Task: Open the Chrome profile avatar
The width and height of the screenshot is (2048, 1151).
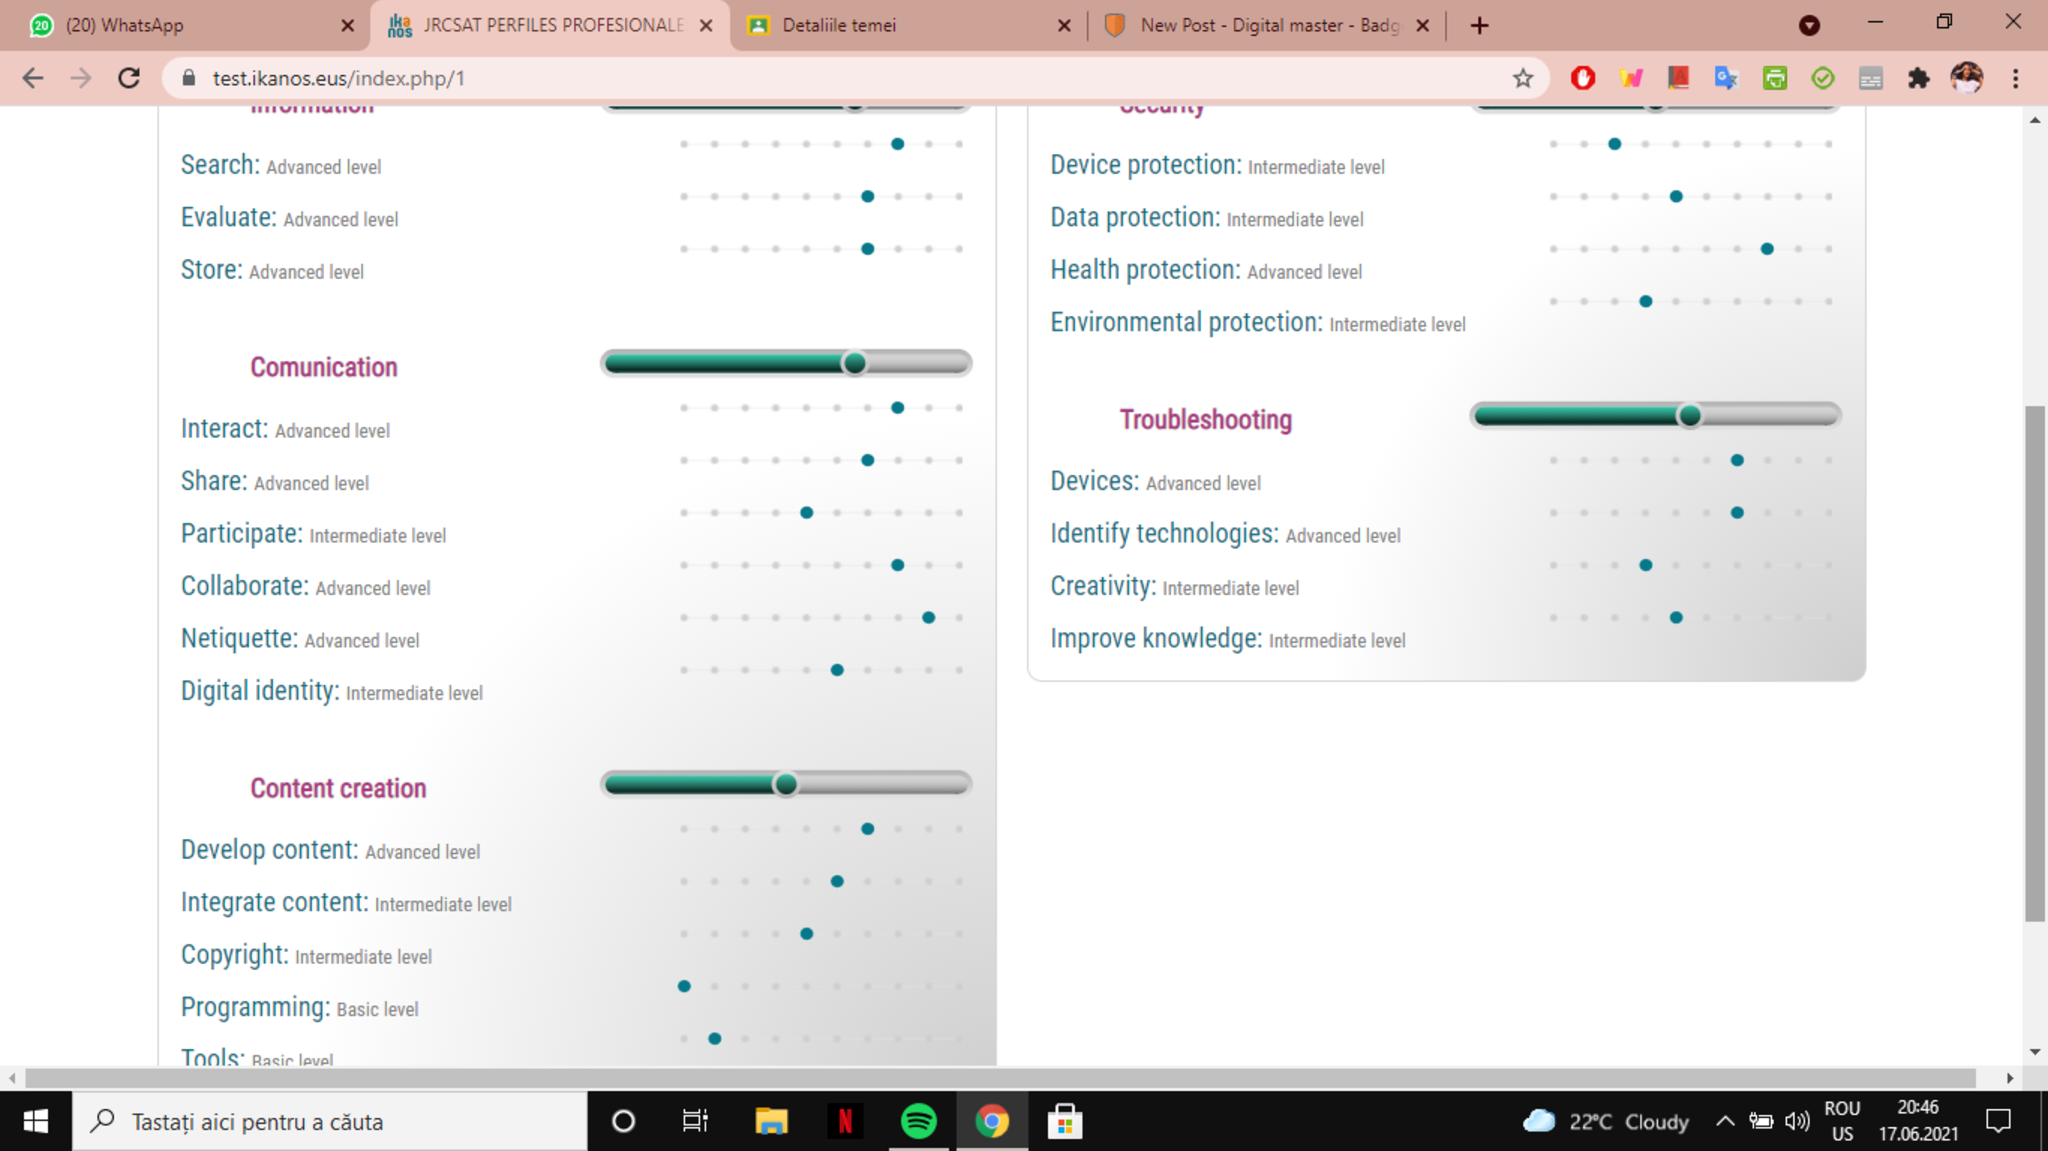Action: [1966, 78]
